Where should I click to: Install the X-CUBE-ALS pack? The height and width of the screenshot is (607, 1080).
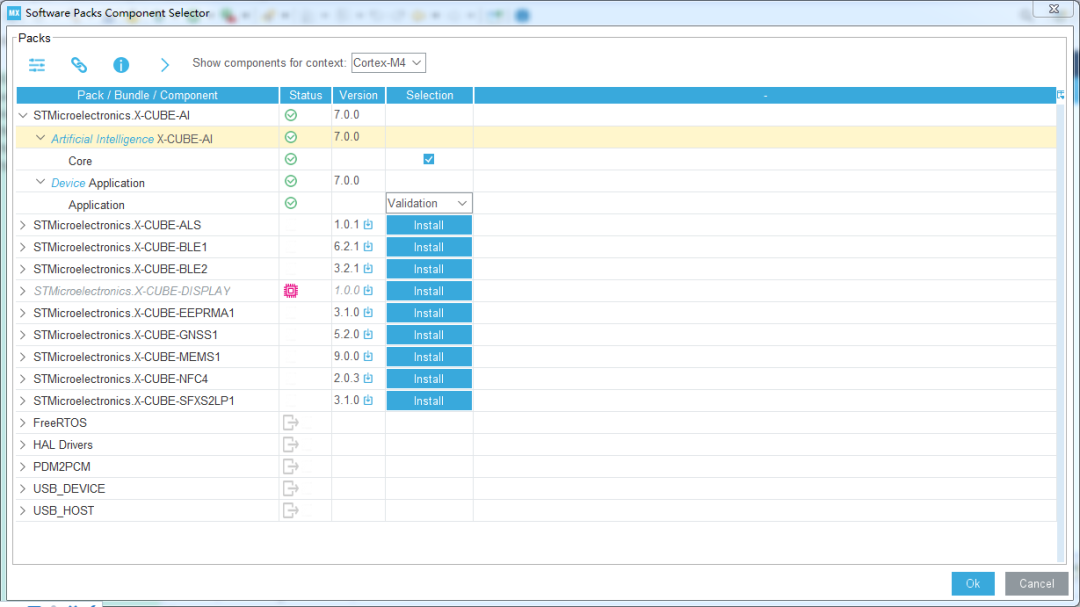point(428,225)
